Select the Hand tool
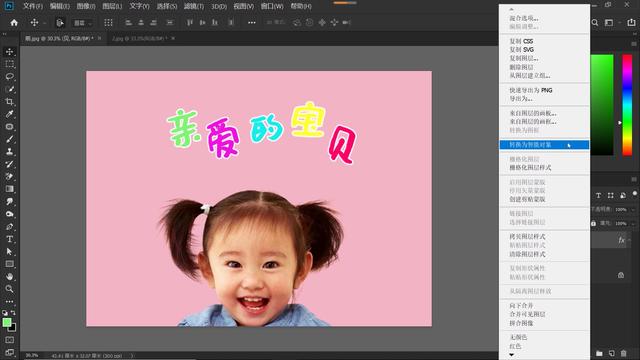This screenshot has height=360, width=640. [x=9, y=276]
